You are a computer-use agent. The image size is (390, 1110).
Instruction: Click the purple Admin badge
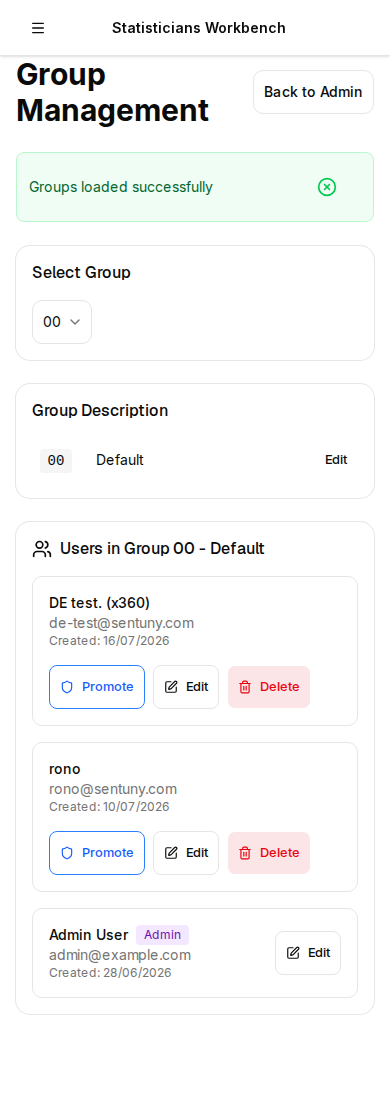click(x=162, y=934)
